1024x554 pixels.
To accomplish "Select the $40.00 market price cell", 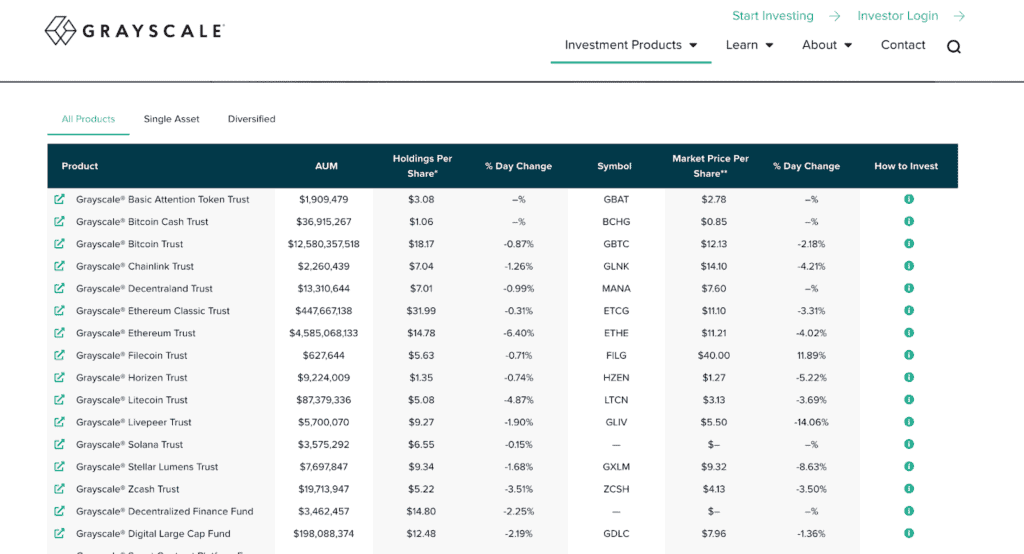I will click(713, 355).
